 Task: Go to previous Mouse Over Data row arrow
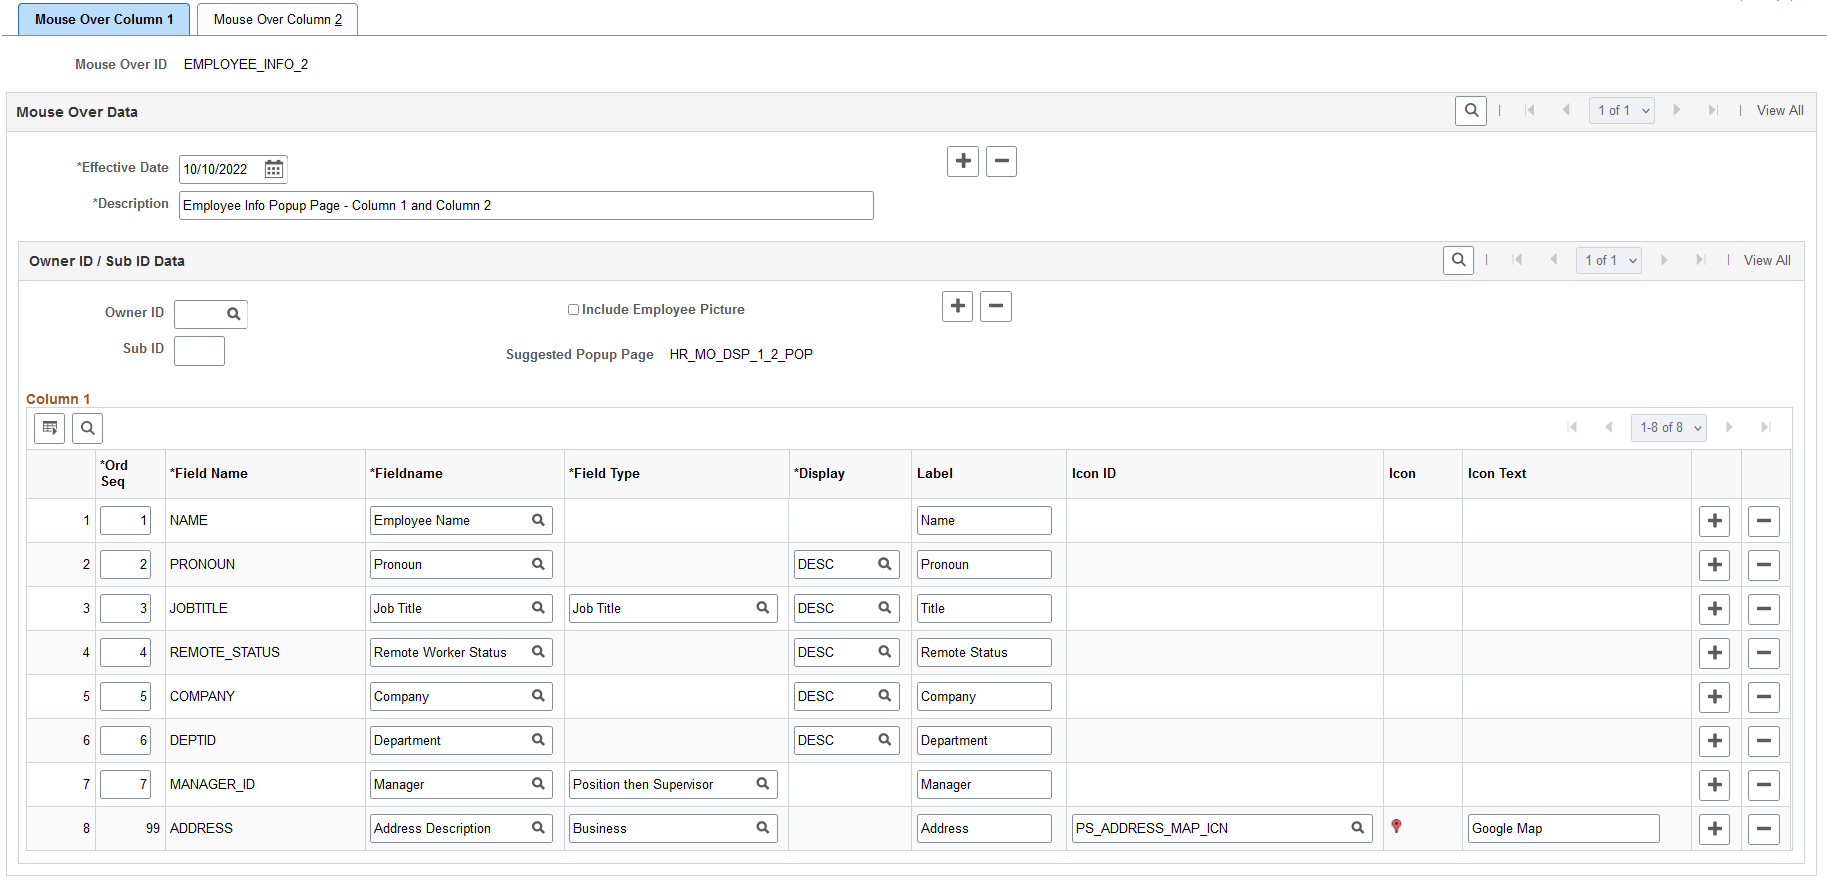tap(1566, 110)
